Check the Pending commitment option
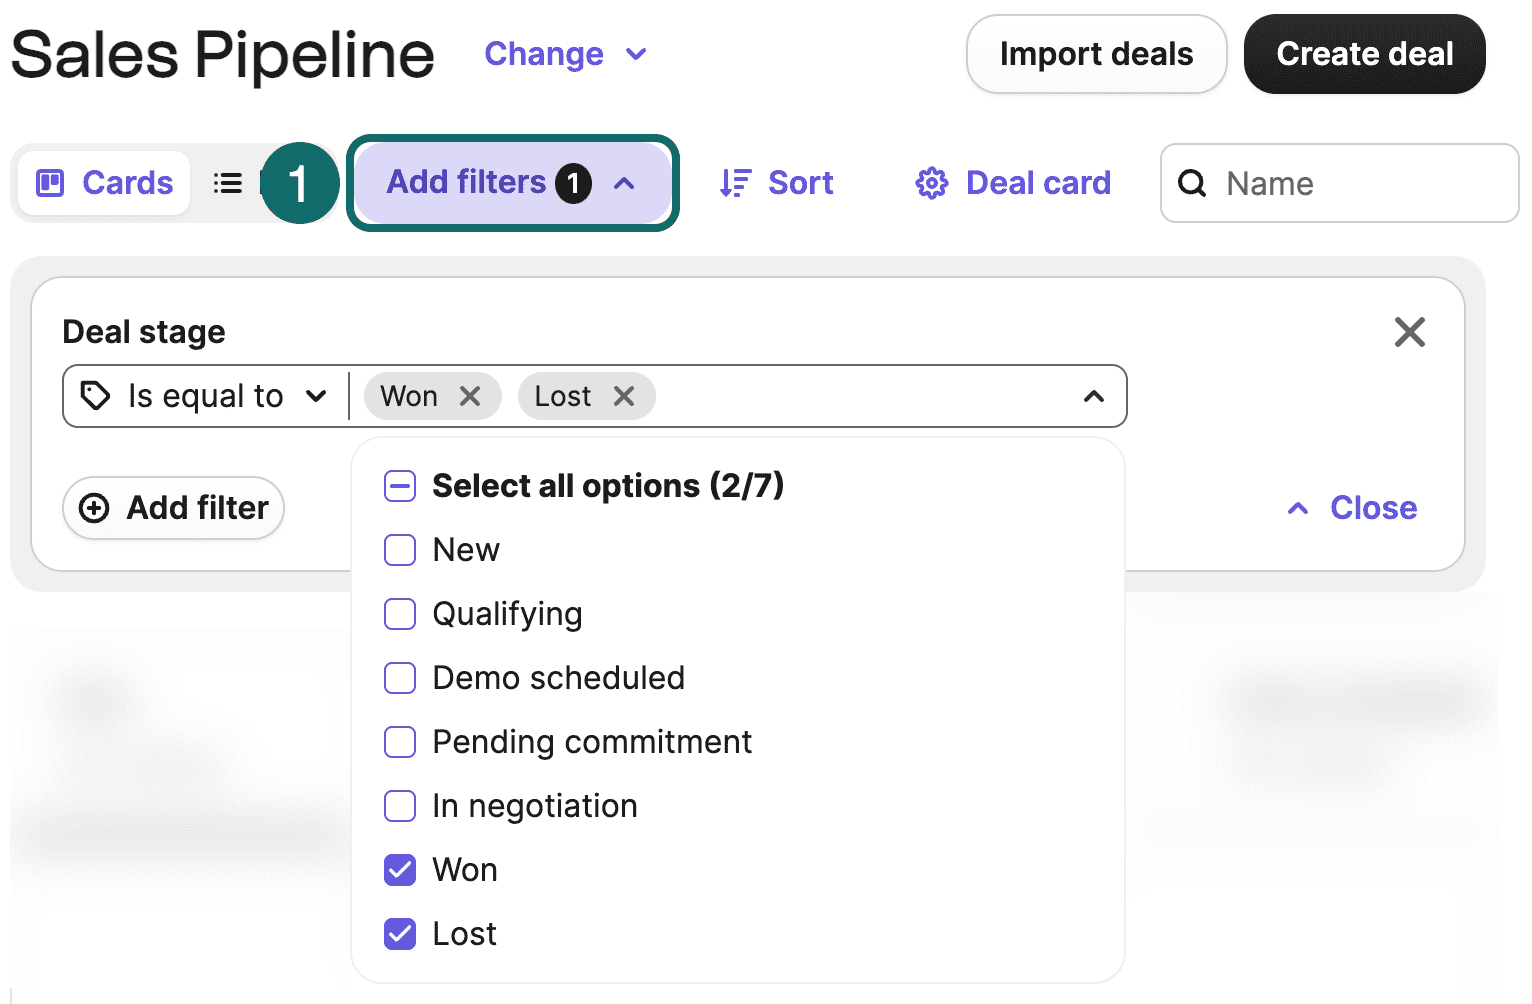This screenshot has height=1004, width=1532. pos(400,742)
